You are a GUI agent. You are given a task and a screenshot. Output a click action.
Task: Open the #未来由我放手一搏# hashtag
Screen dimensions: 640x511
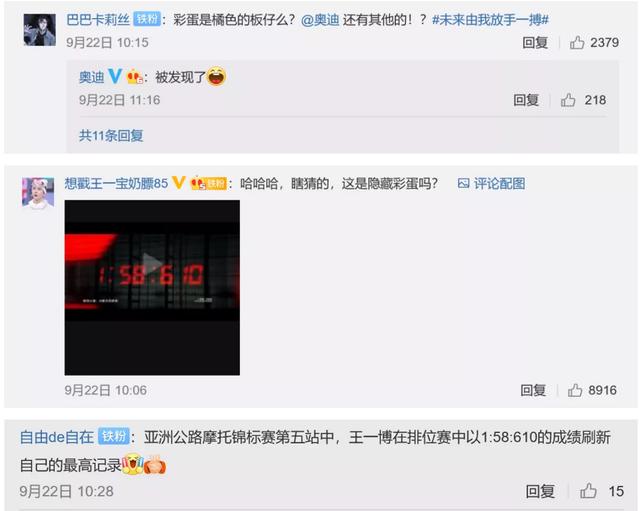click(x=490, y=20)
